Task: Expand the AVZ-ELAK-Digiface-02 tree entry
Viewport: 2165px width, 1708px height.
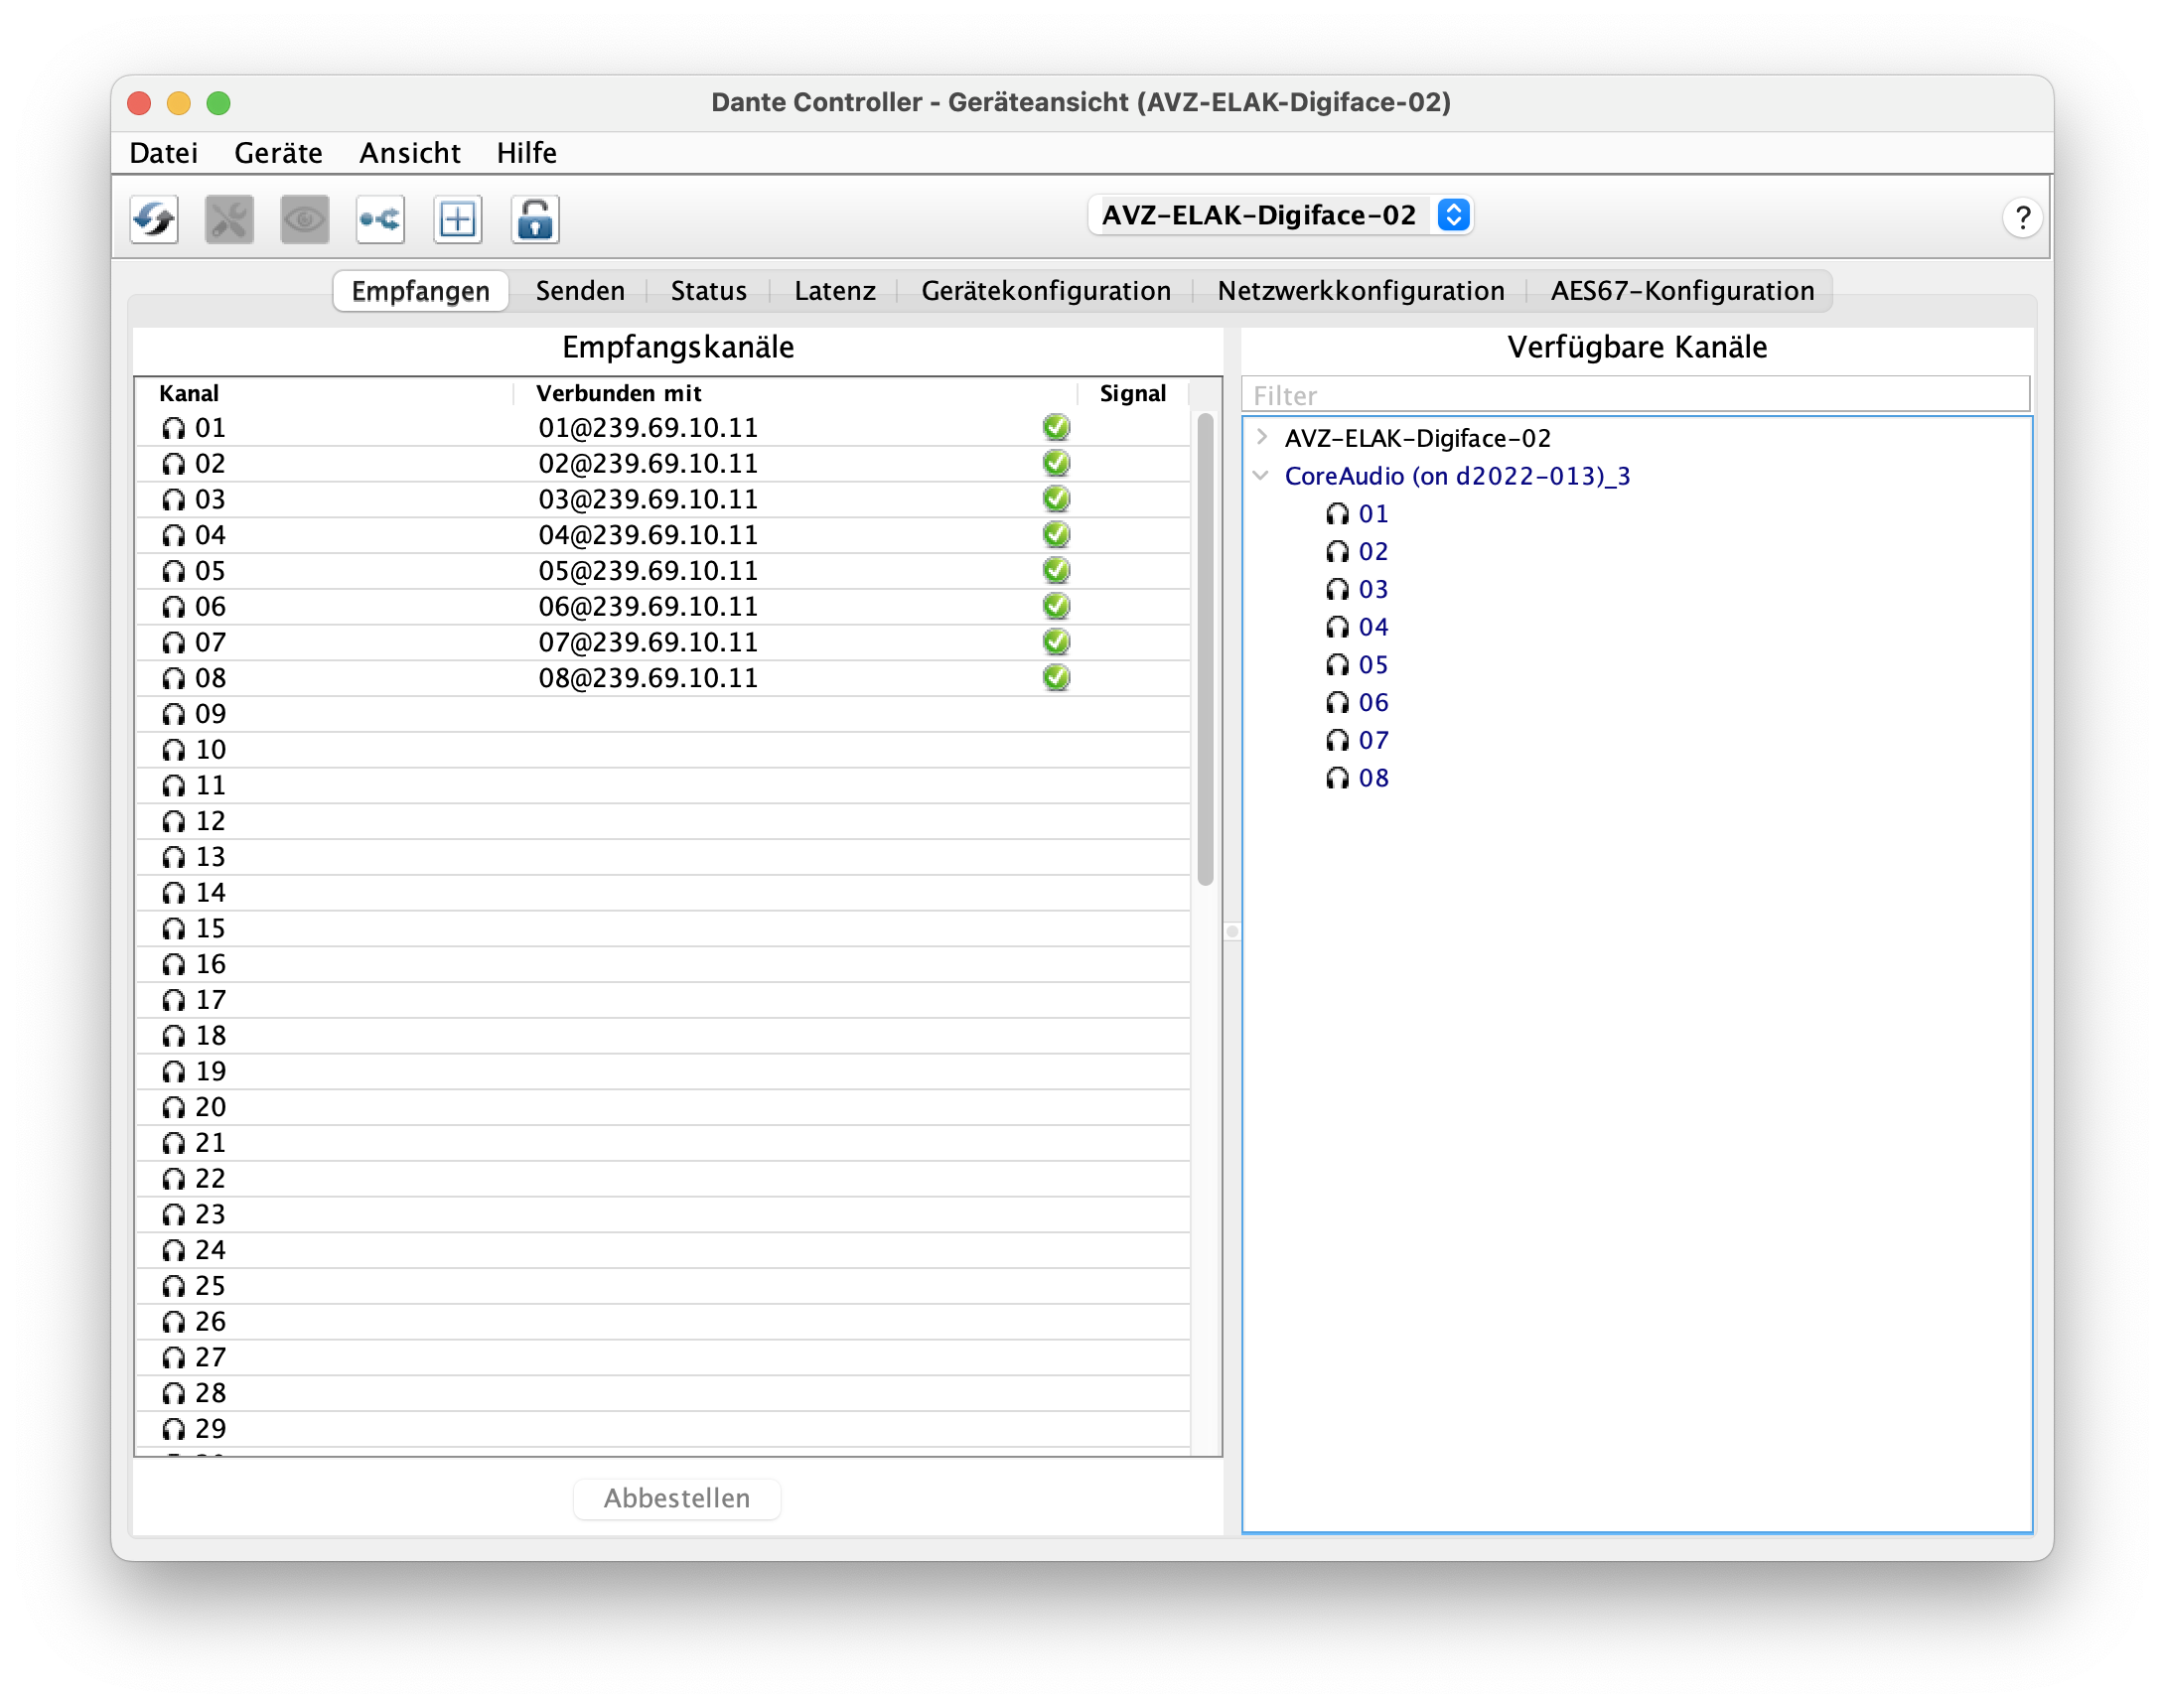Action: (1261, 437)
